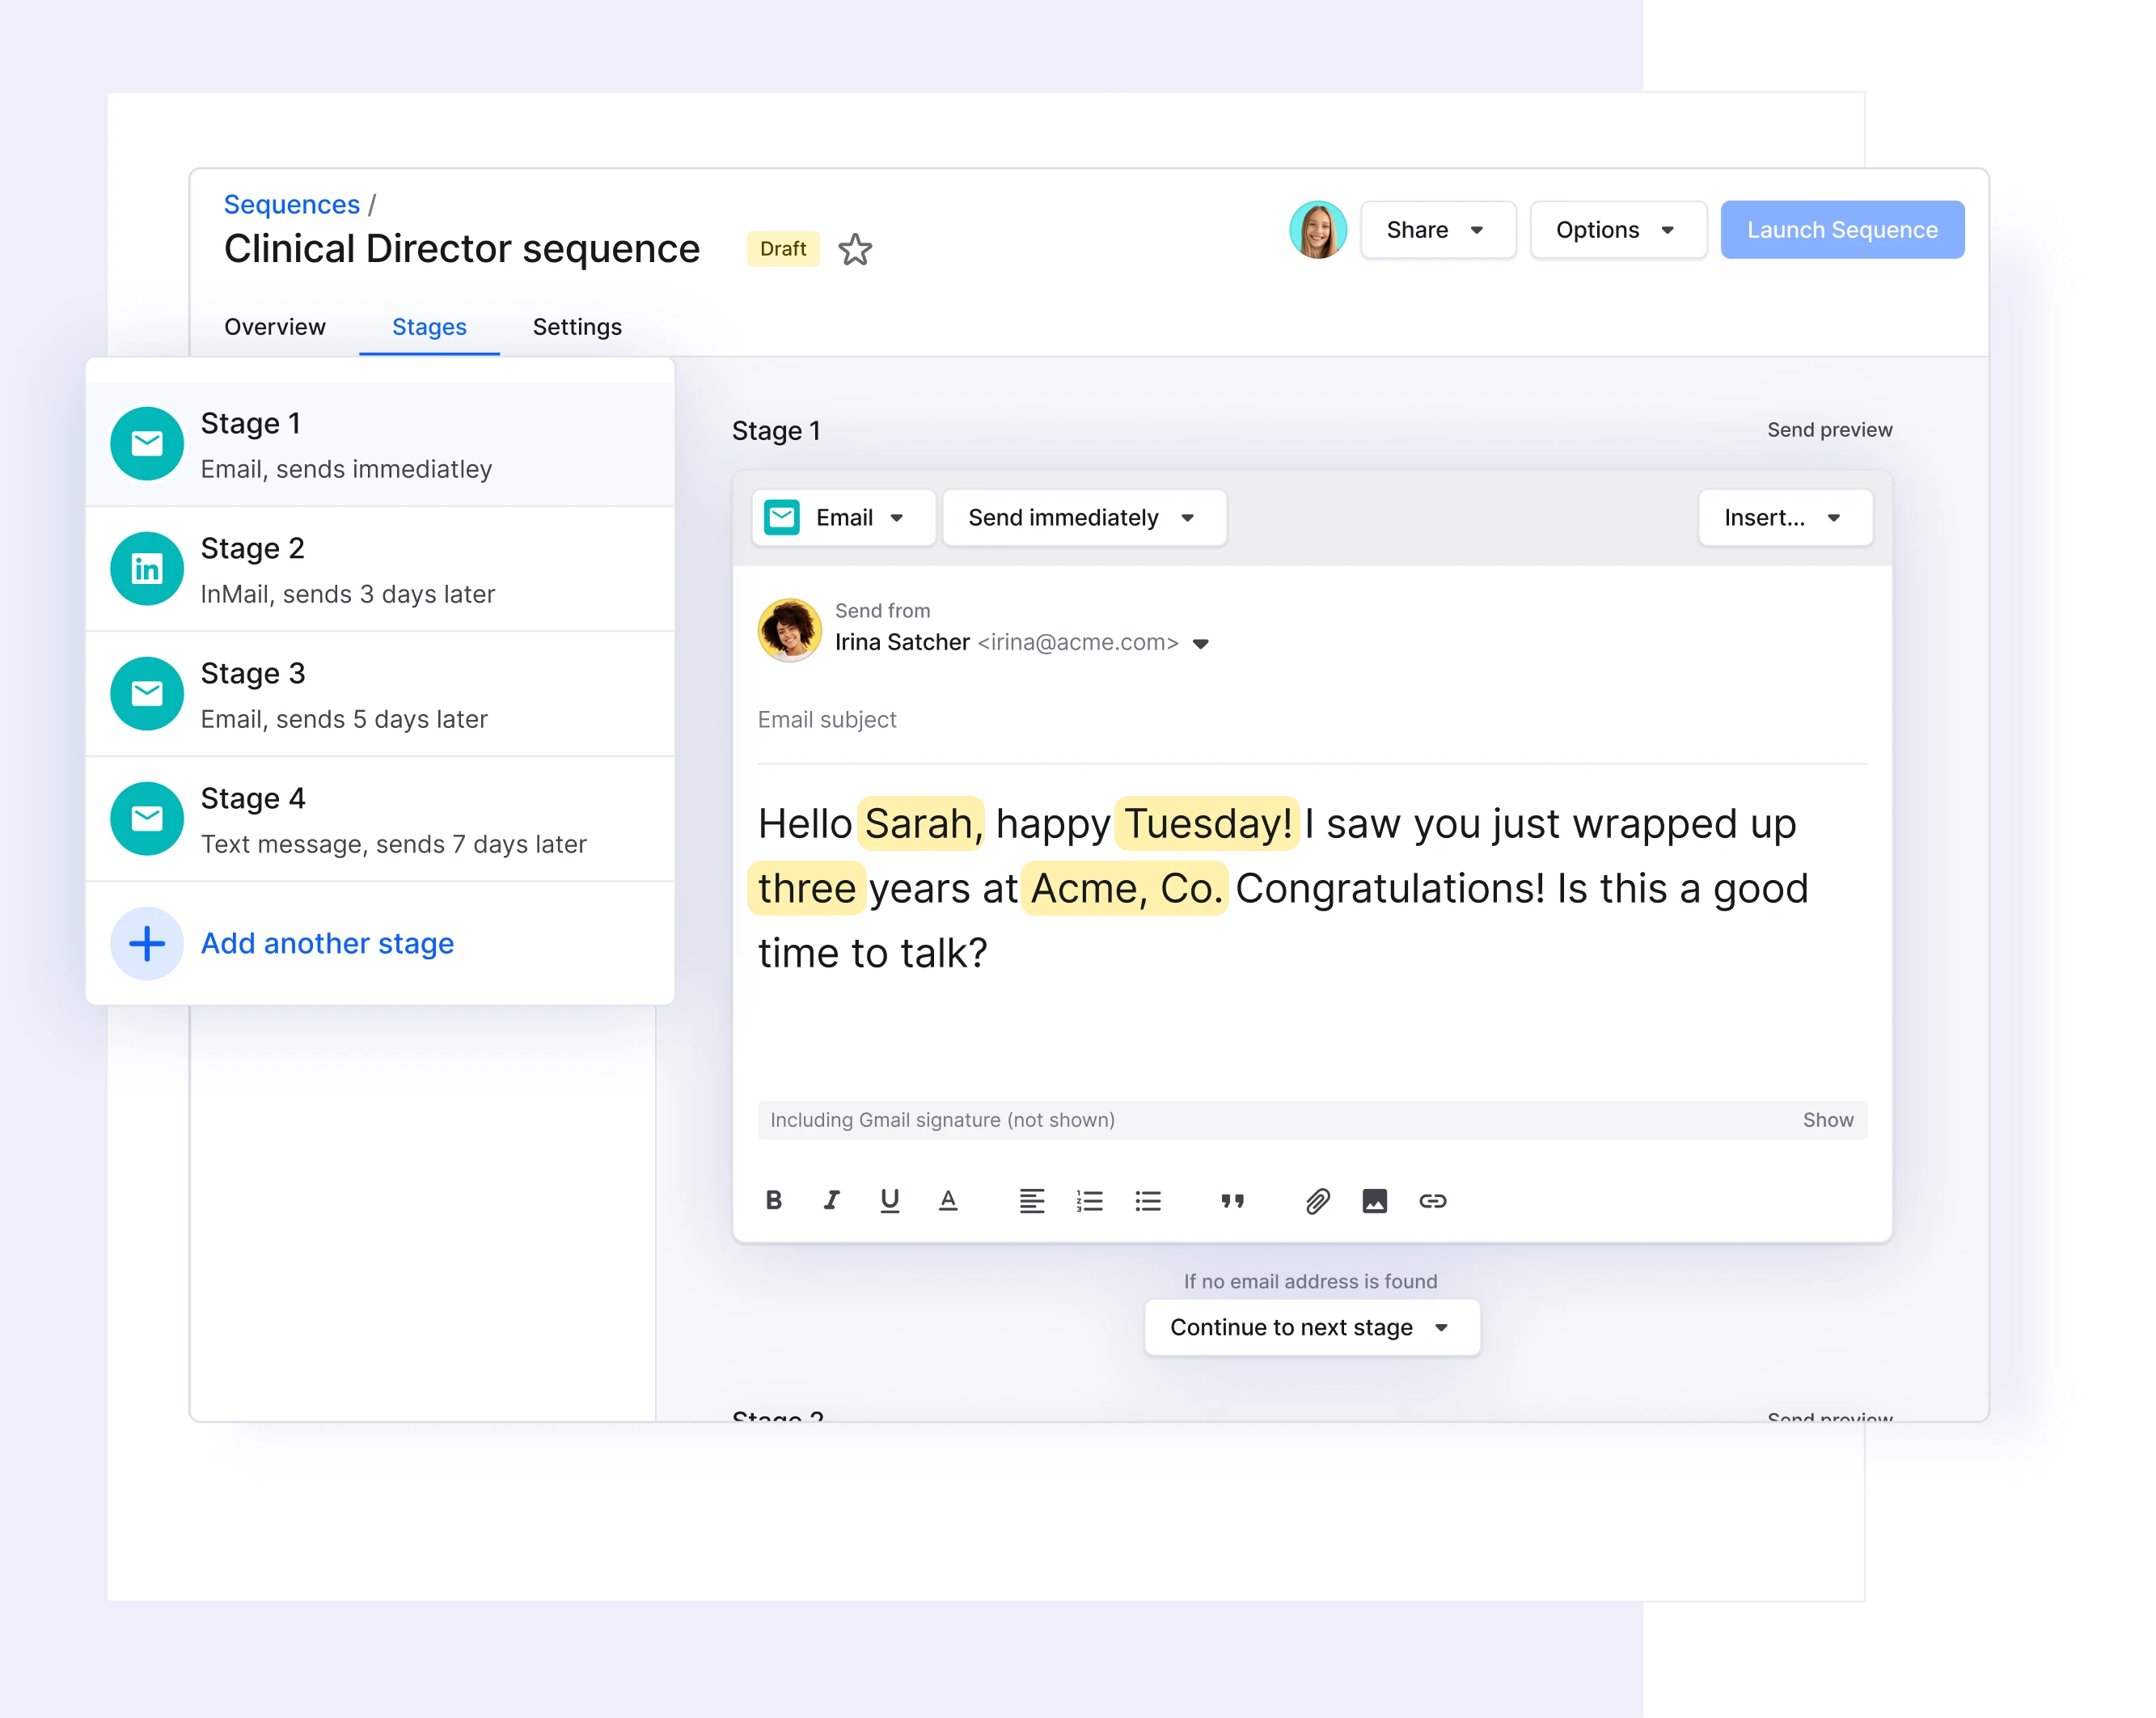Click the underline formatting icon
The height and width of the screenshot is (1718, 2156).
pyautogui.click(x=890, y=1201)
